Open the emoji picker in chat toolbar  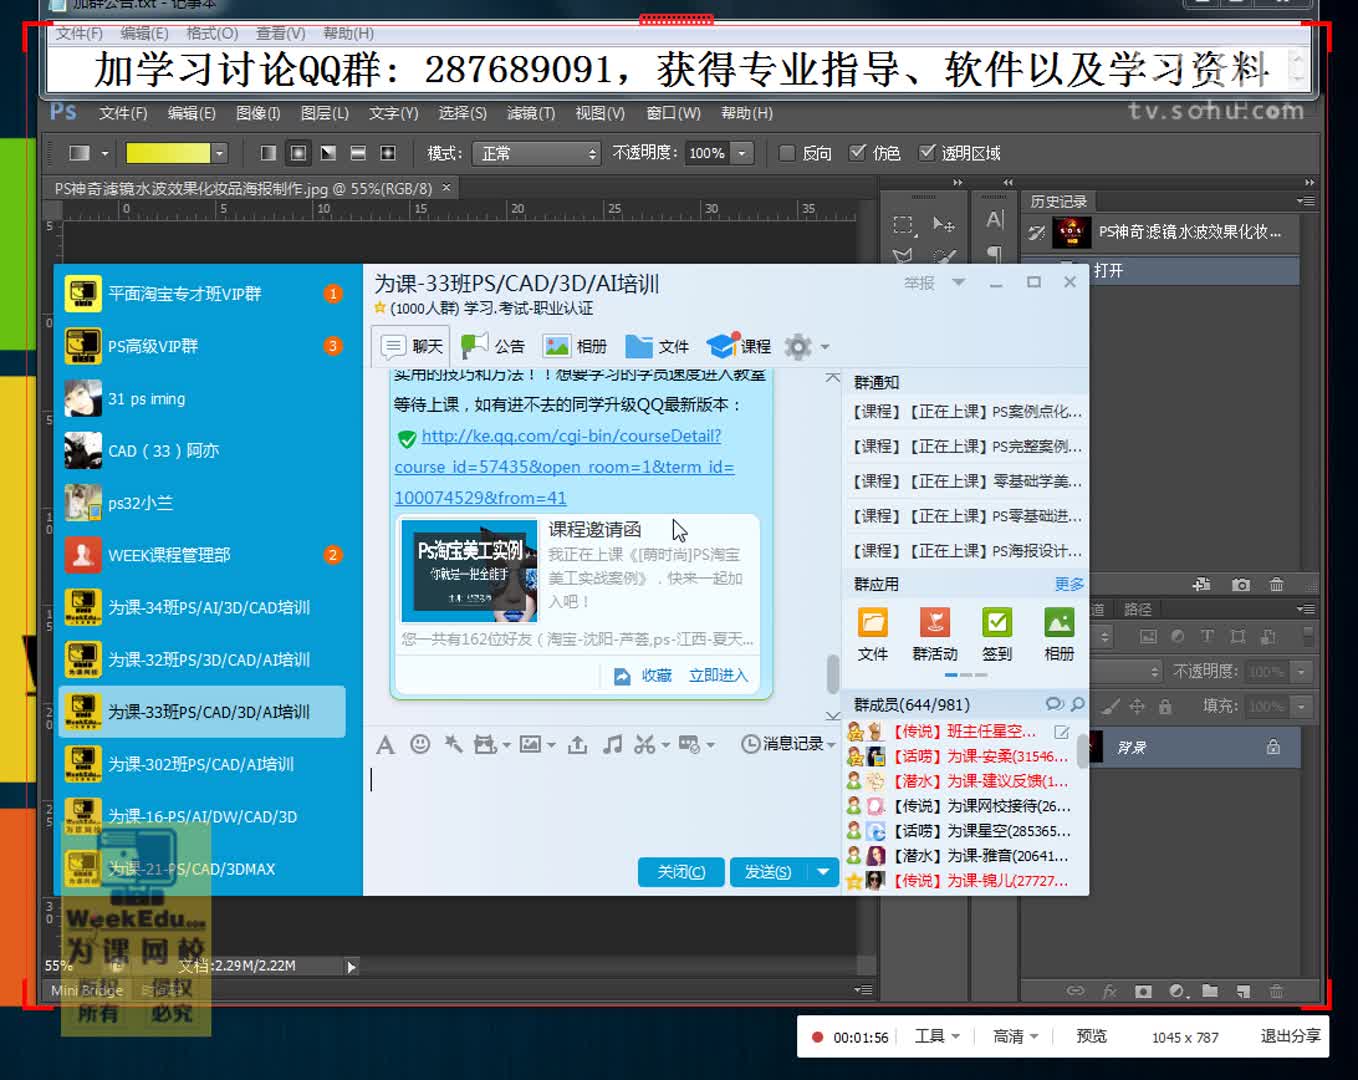[420, 744]
